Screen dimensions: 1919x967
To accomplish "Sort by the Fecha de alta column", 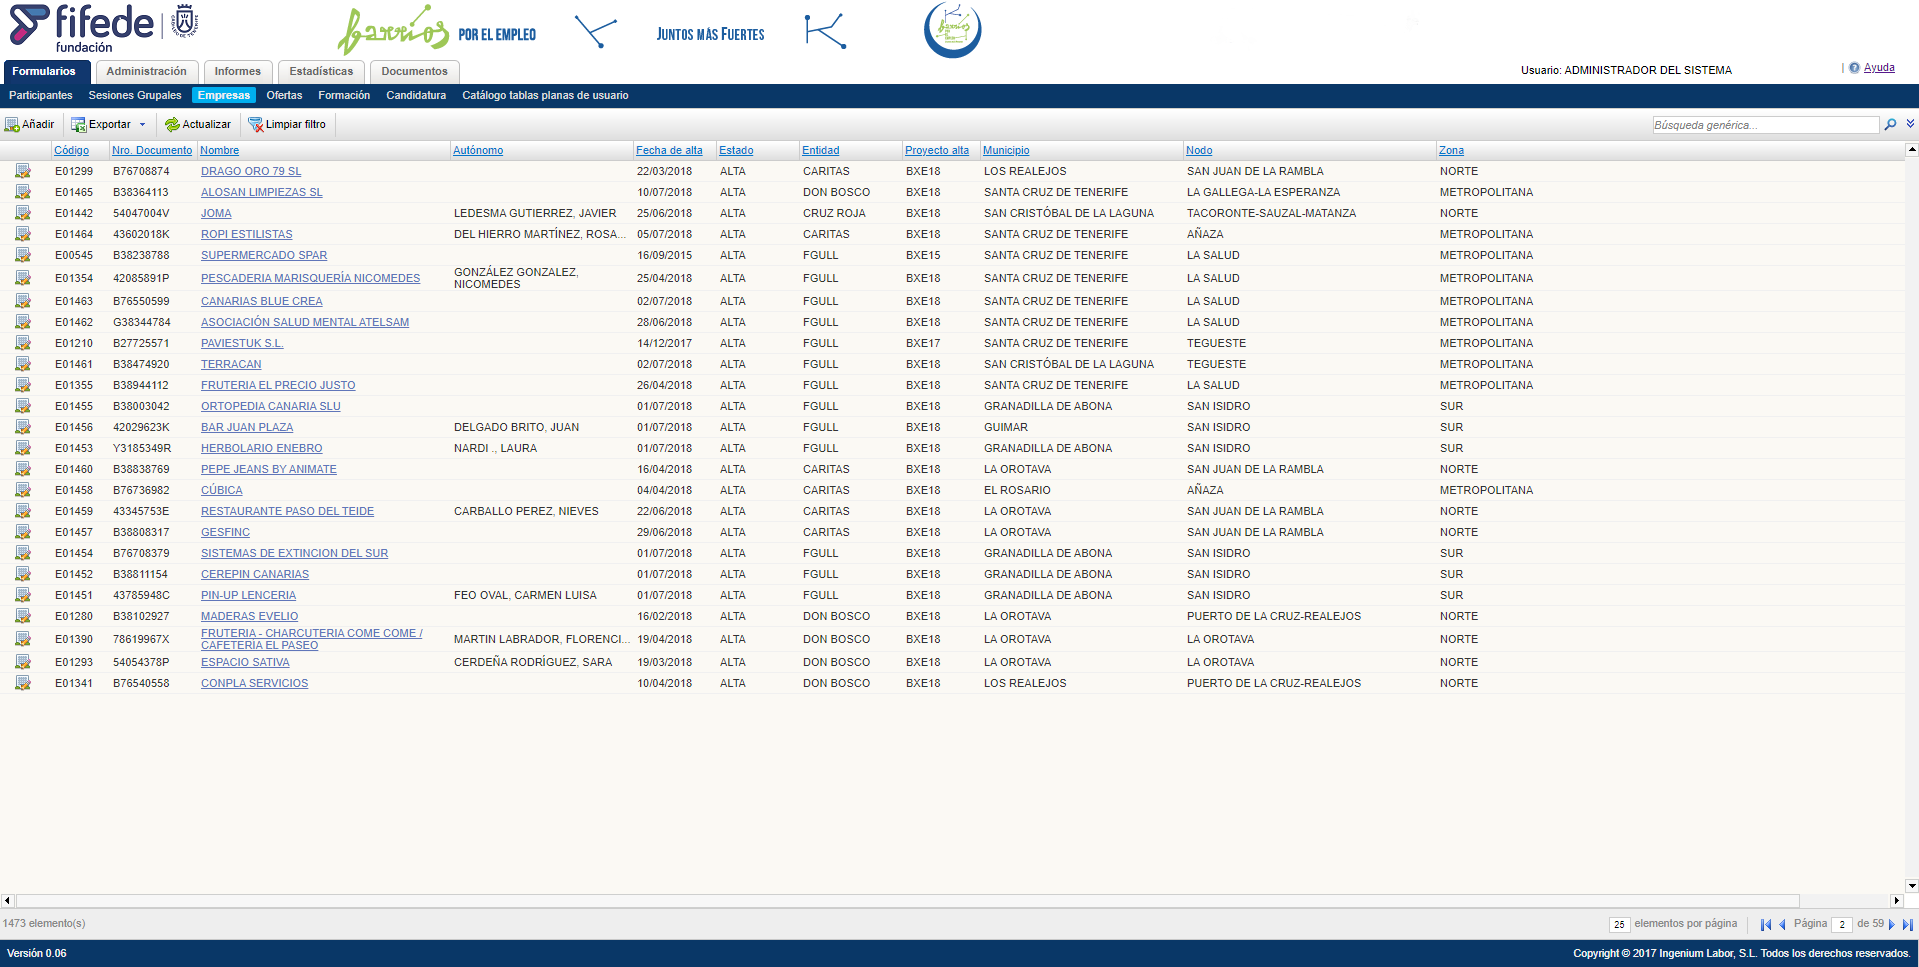I will tap(669, 151).
